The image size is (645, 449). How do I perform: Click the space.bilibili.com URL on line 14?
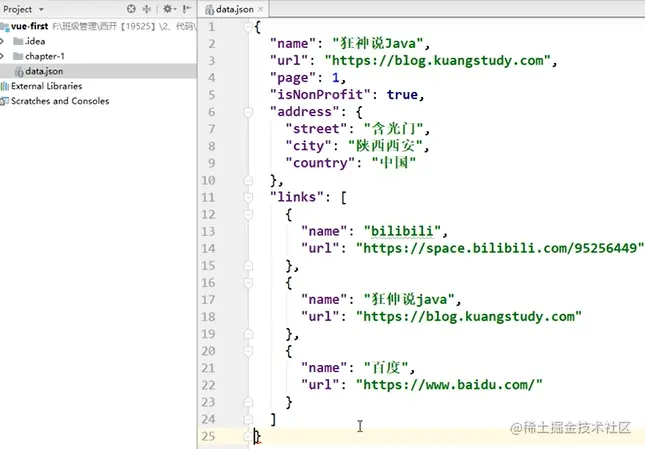[x=500, y=248]
